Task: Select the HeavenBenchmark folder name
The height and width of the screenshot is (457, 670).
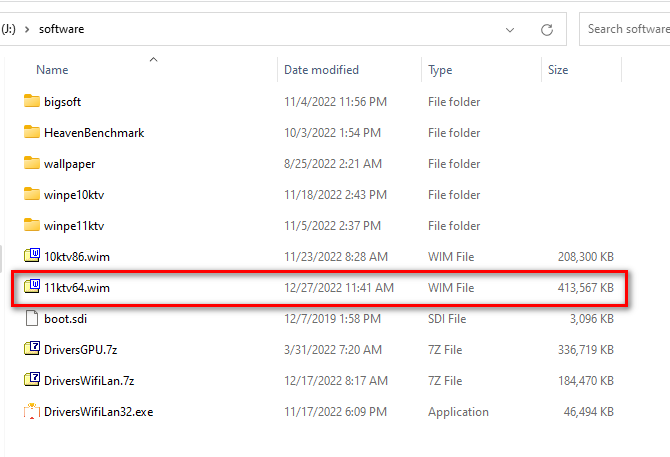Action: pyautogui.click(x=94, y=133)
